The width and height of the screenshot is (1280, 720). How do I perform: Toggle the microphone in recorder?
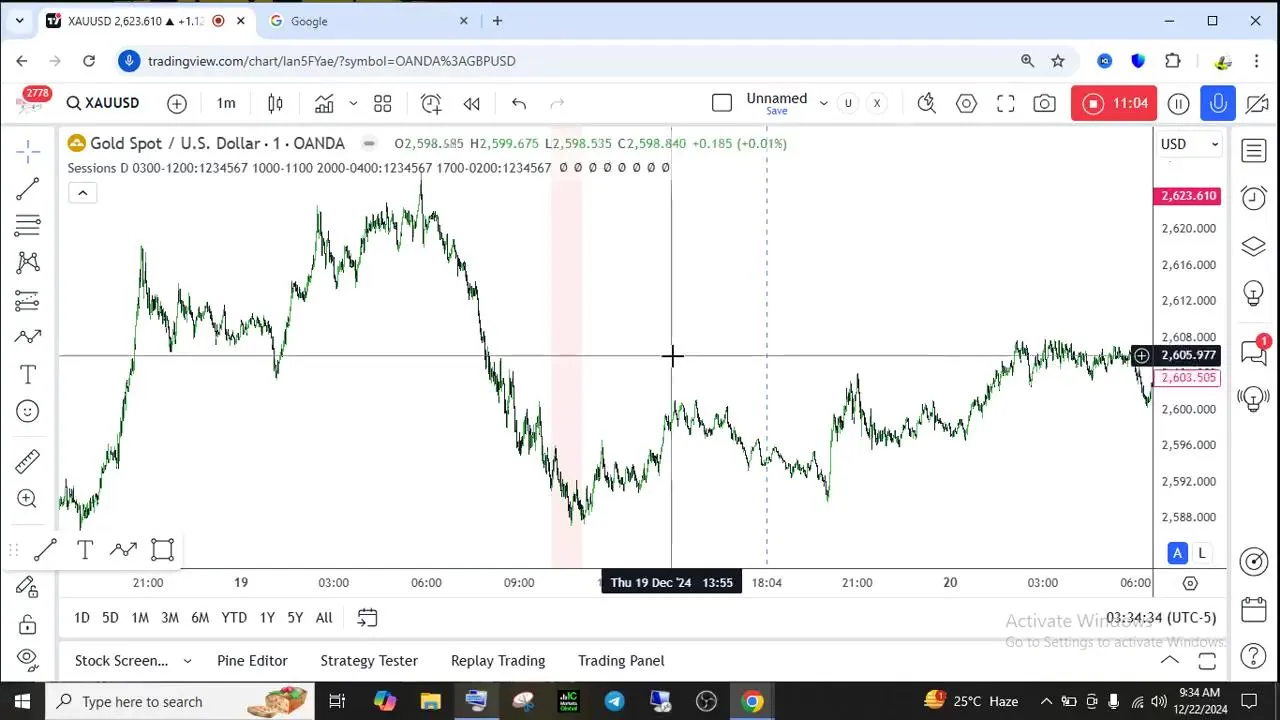(x=1218, y=103)
